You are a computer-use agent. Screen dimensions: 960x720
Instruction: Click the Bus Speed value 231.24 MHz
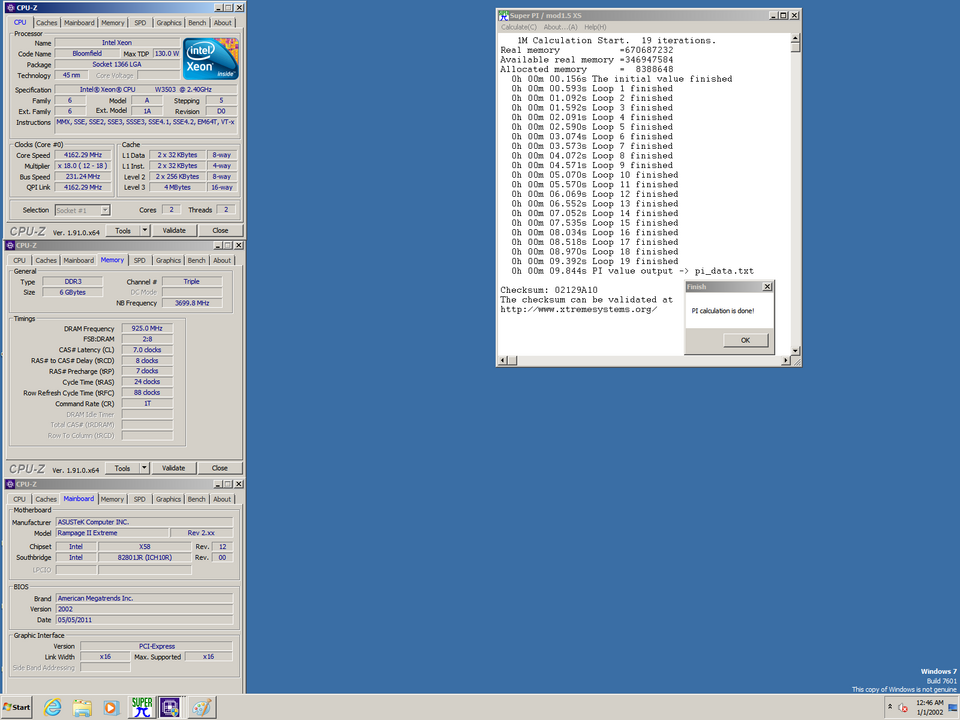pyautogui.click(x=83, y=176)
